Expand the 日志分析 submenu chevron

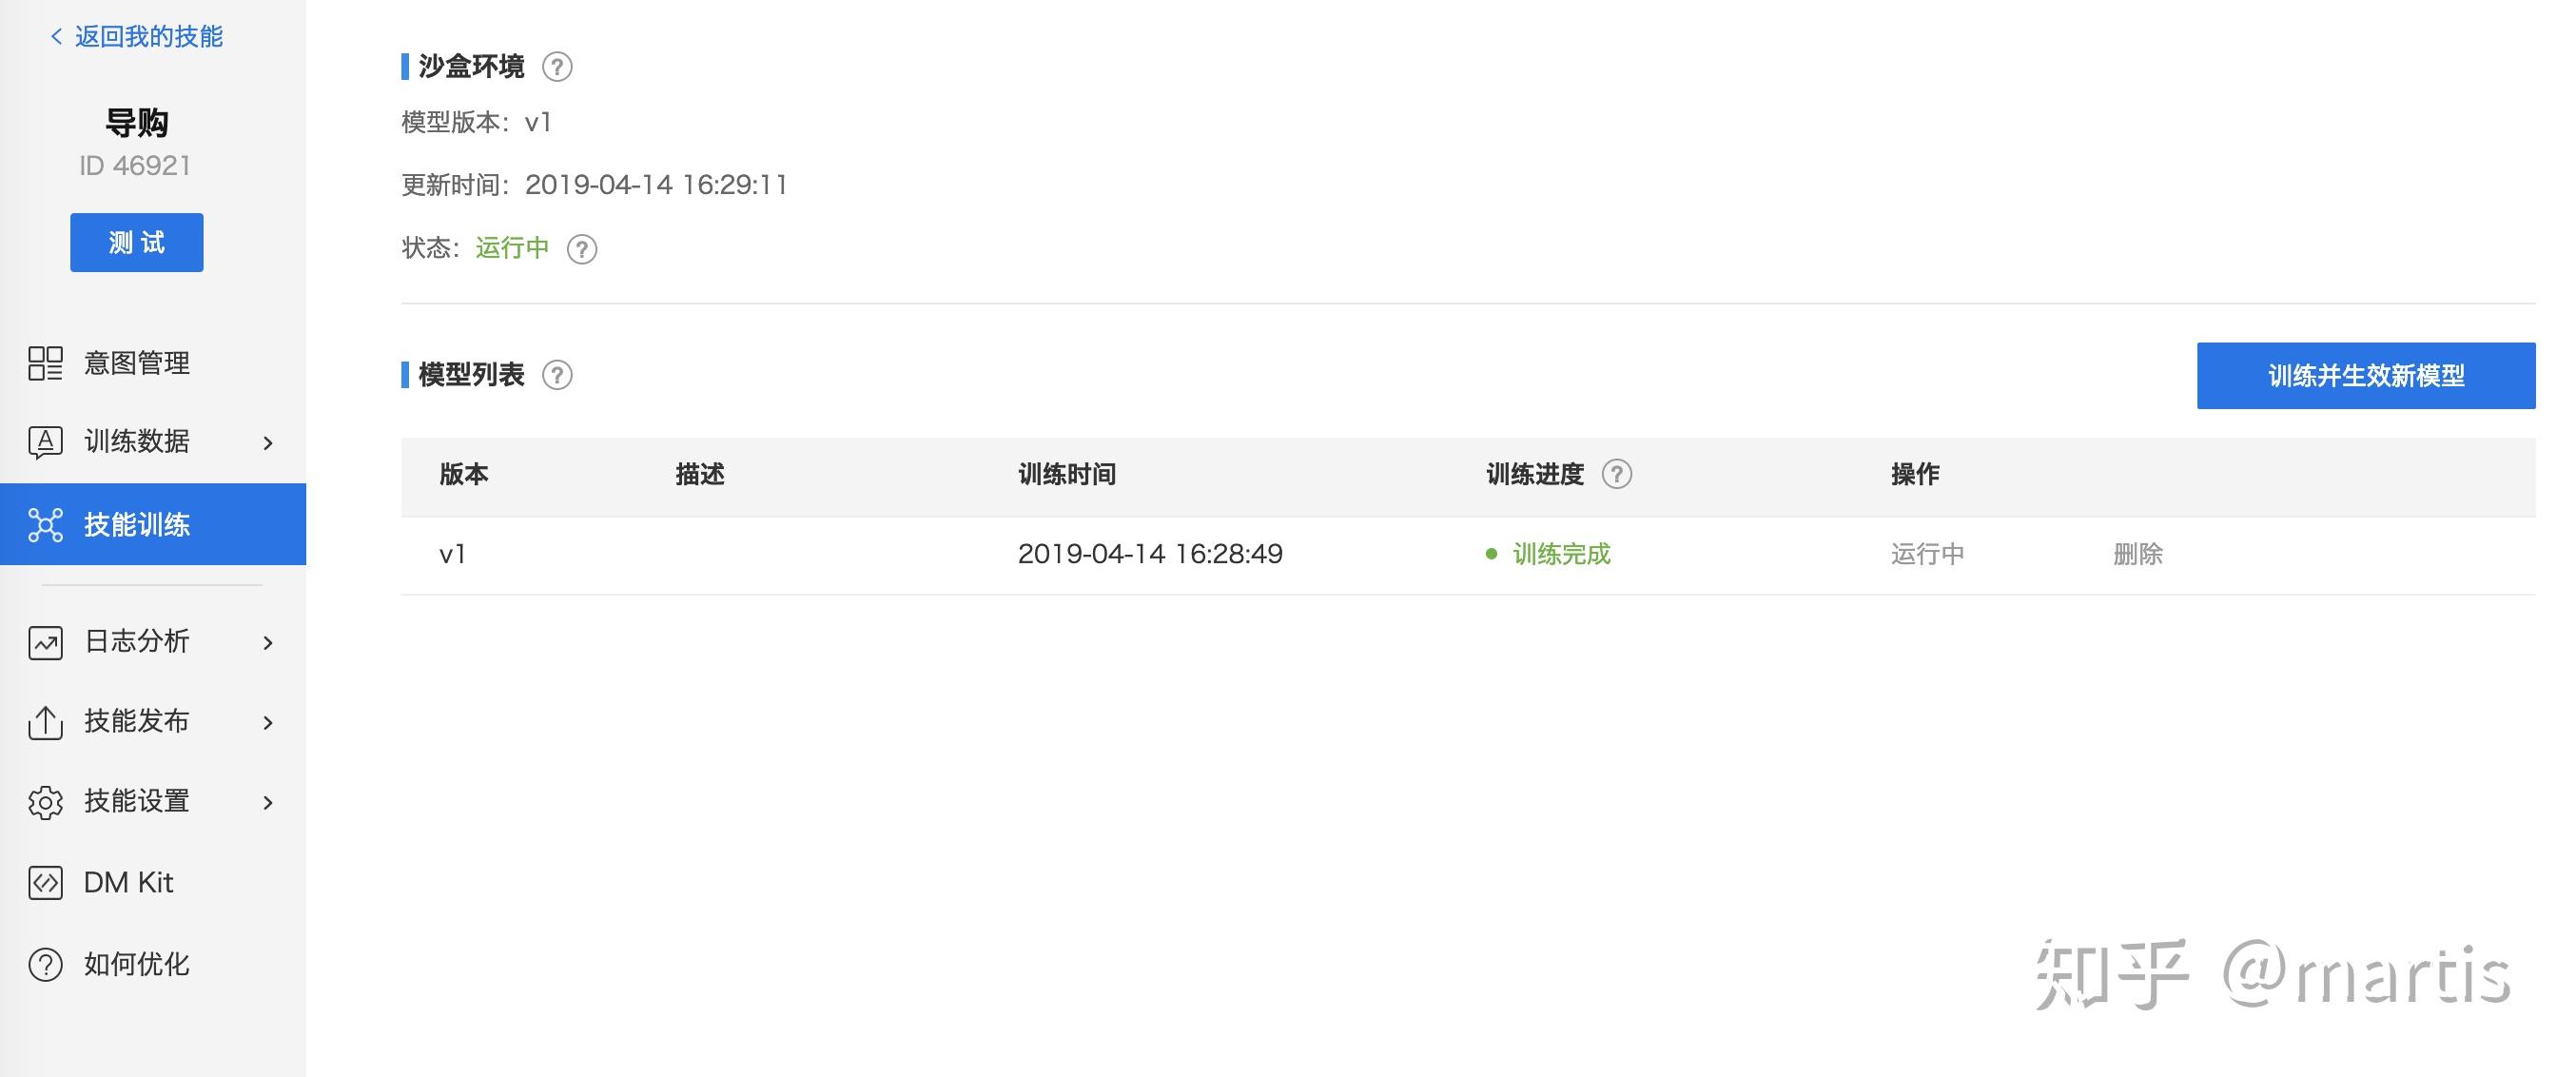click(268, 643)
